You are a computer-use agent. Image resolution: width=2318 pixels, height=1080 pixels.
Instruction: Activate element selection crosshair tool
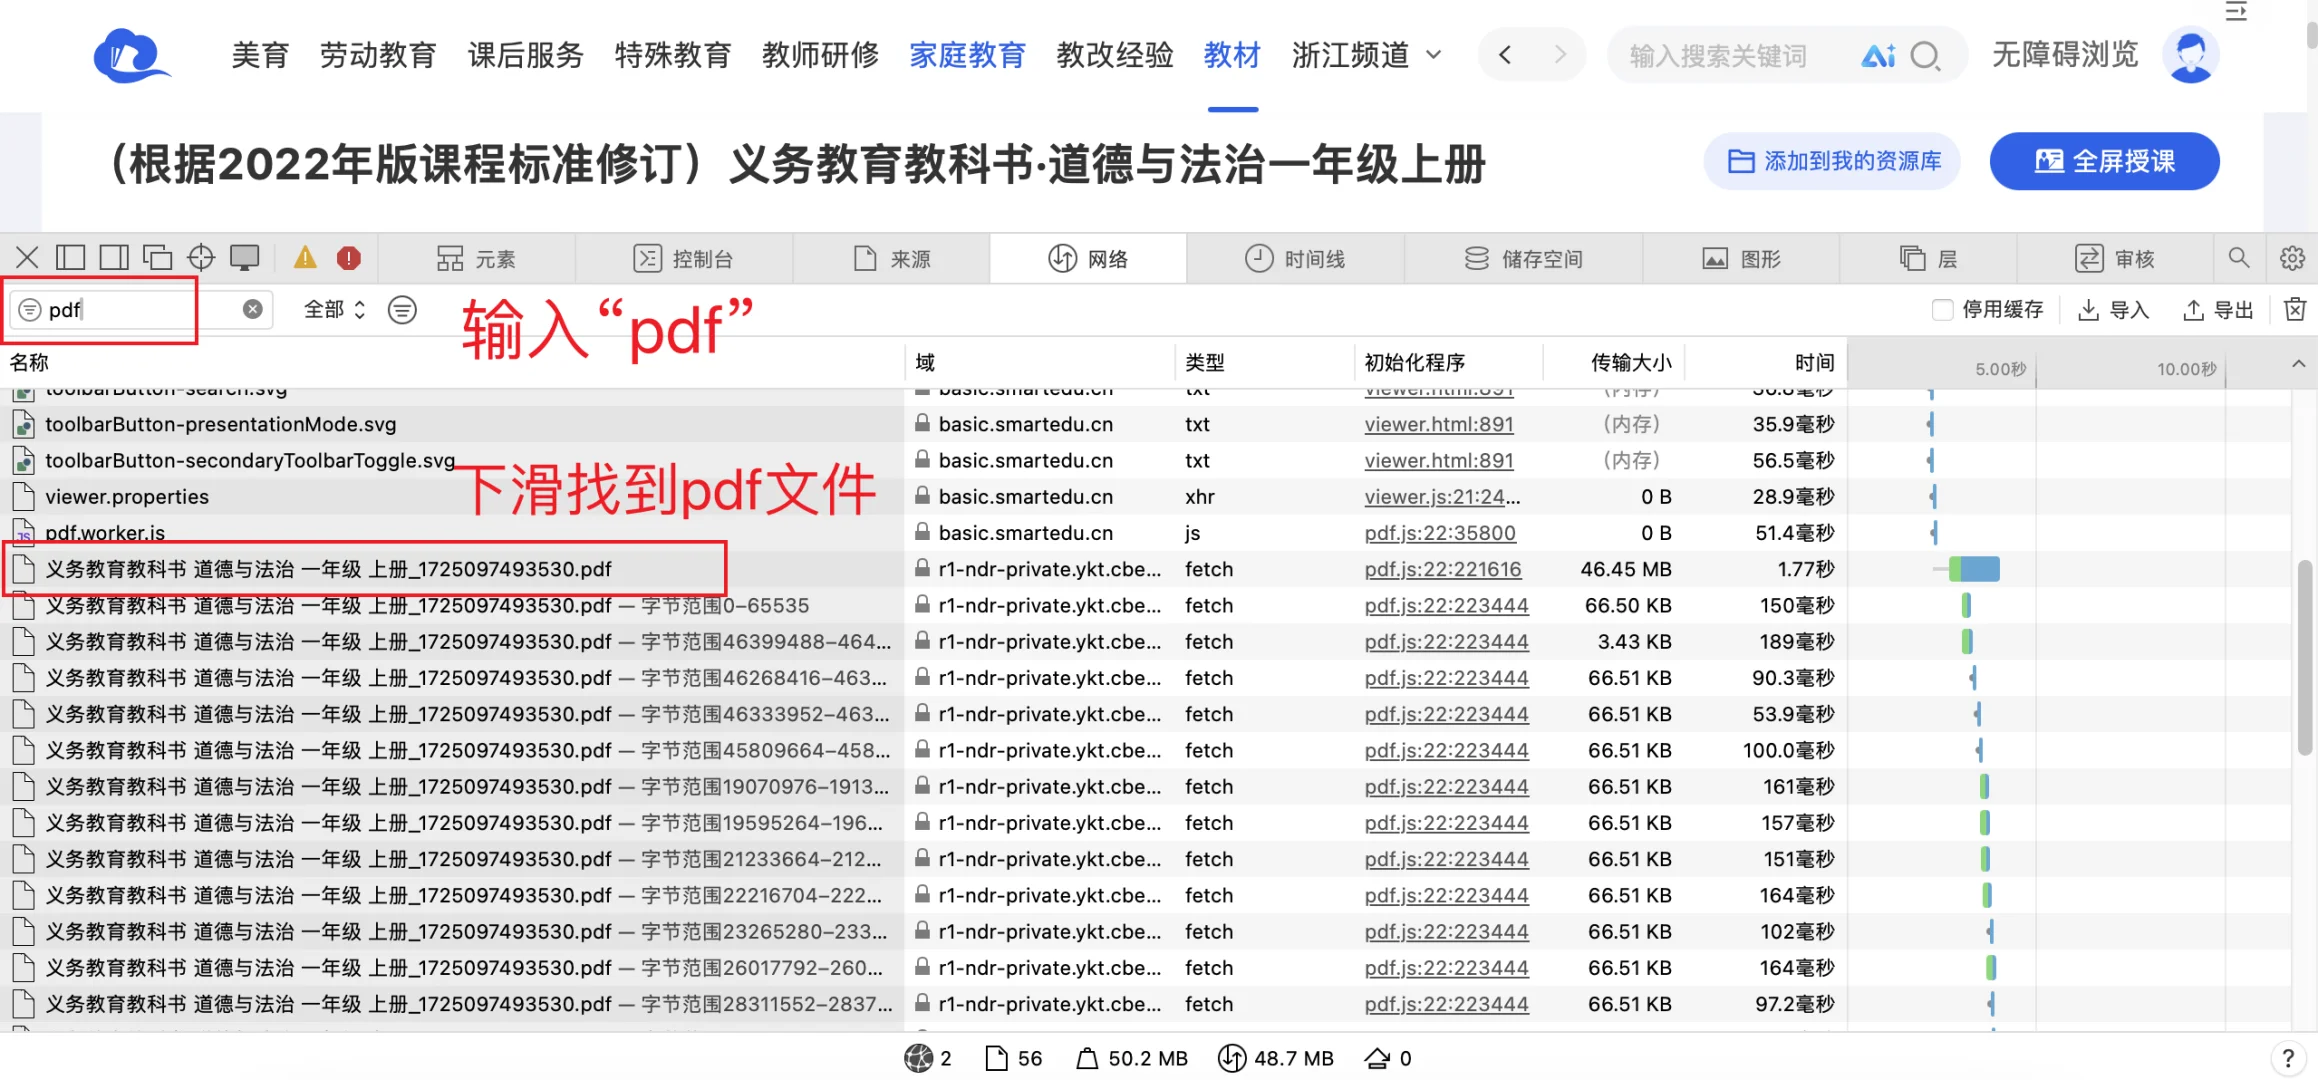pos(201,258)
